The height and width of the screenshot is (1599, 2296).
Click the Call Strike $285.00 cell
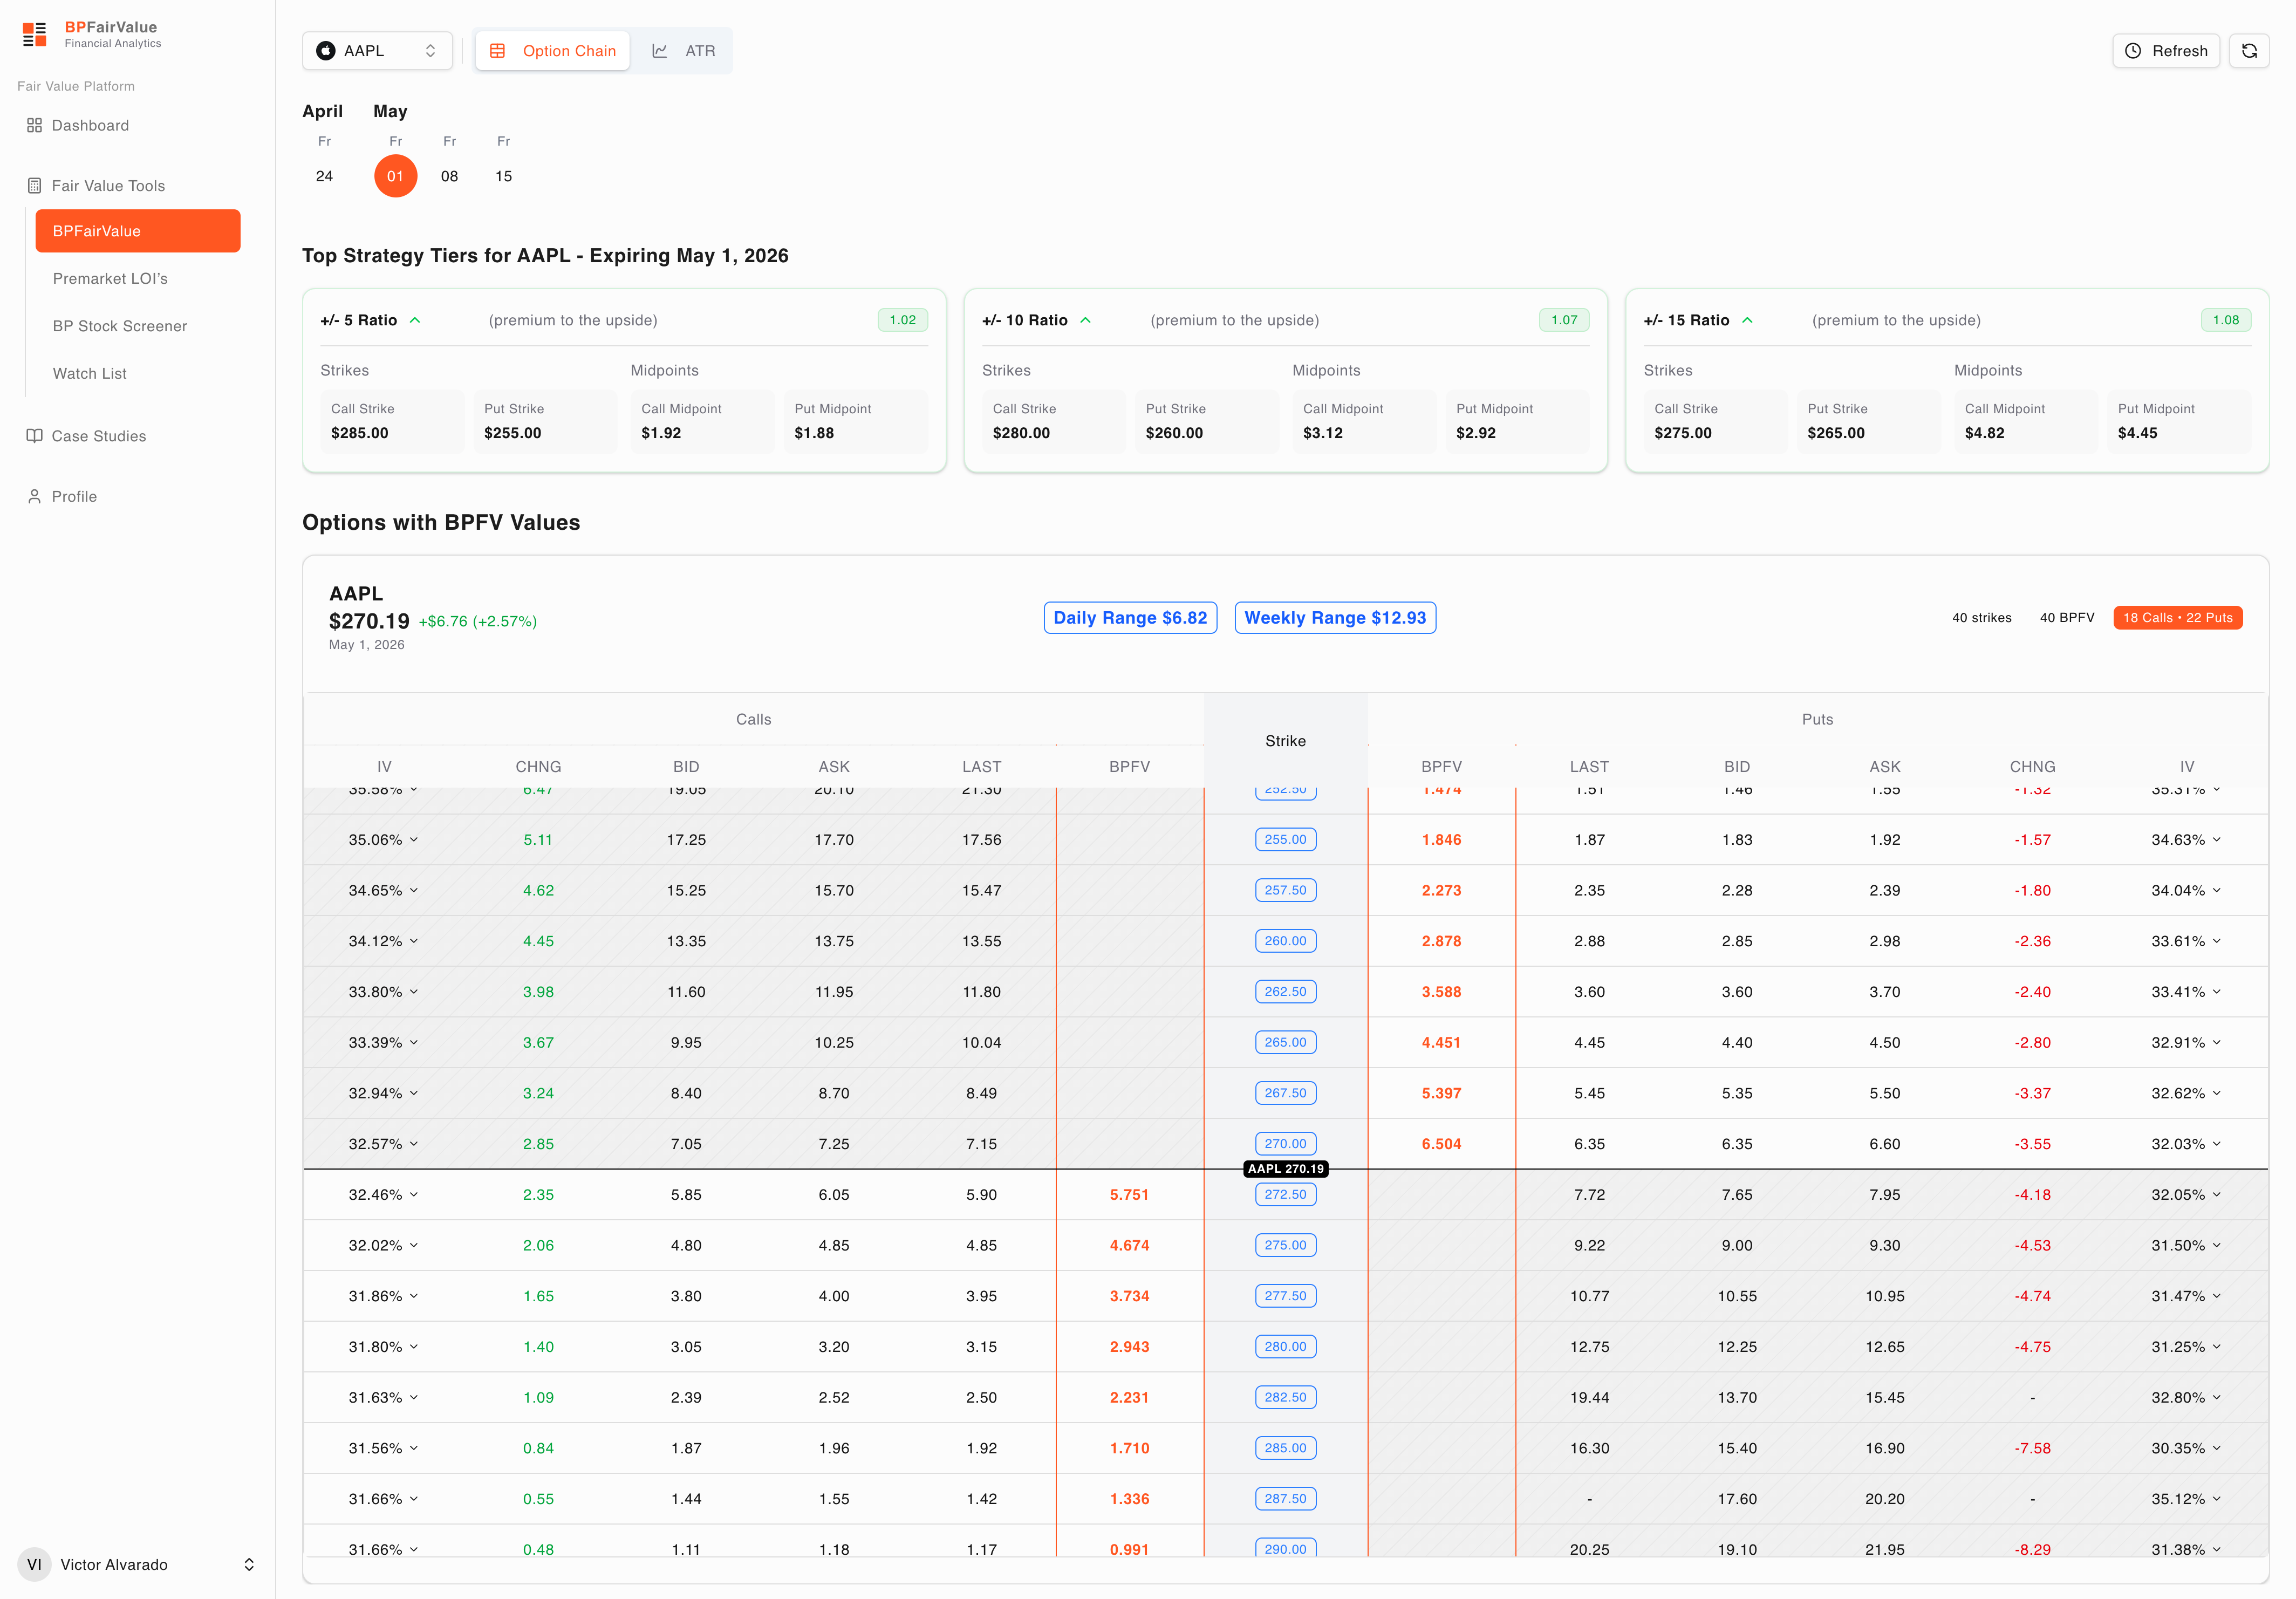point(392,421)
